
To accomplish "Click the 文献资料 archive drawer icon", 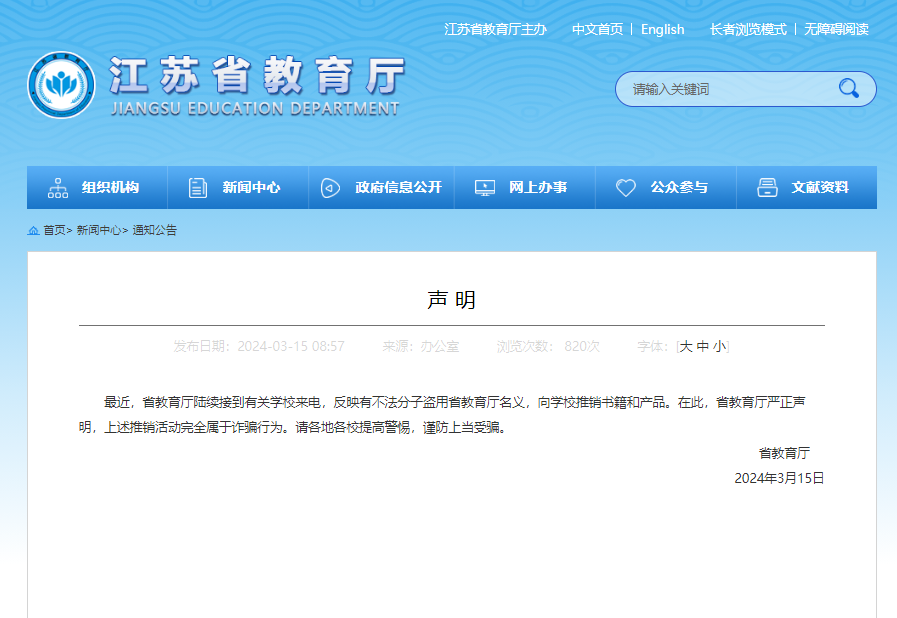I will point(767,187).
